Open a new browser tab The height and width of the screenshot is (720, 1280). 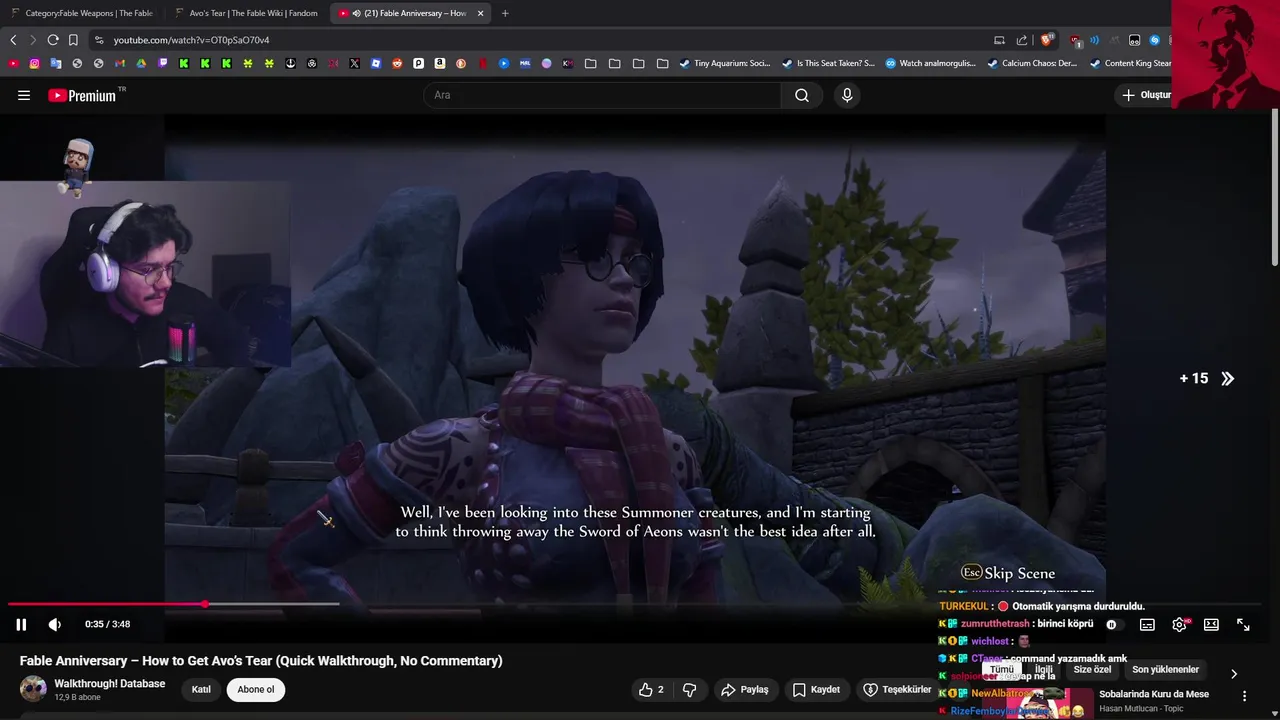505,13
